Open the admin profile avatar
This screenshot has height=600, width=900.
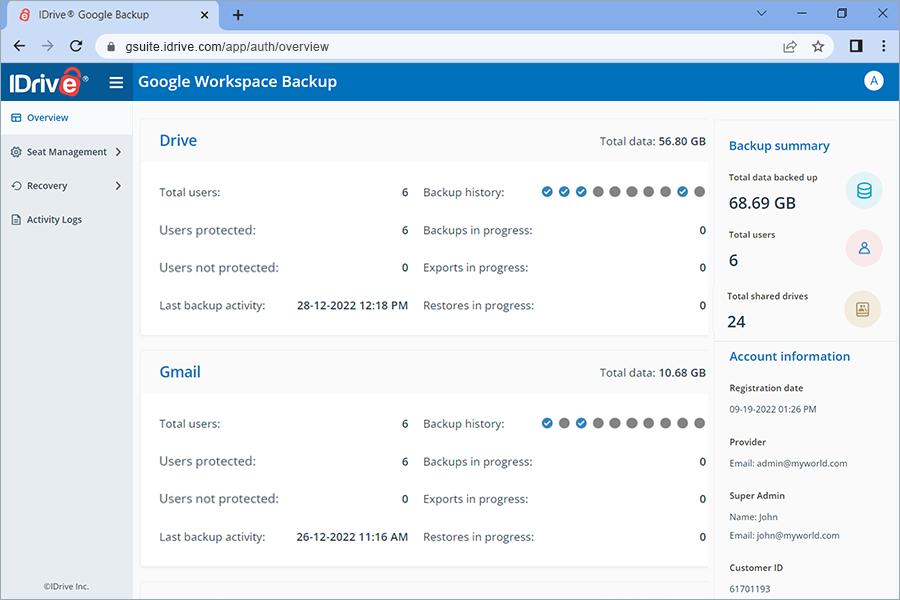click(x=874, y=81)
